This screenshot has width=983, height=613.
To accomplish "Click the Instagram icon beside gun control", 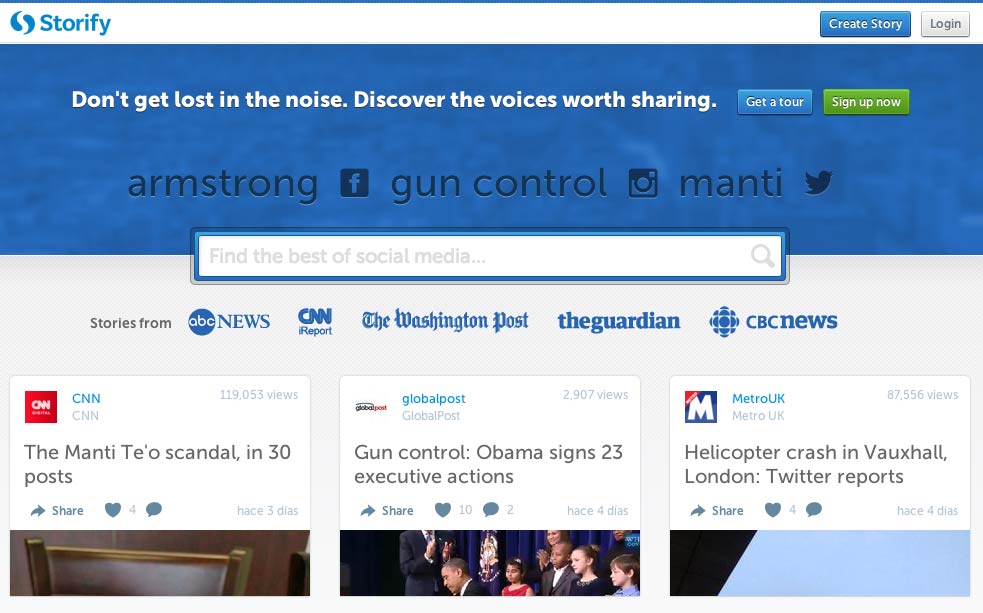I will 643,183.
